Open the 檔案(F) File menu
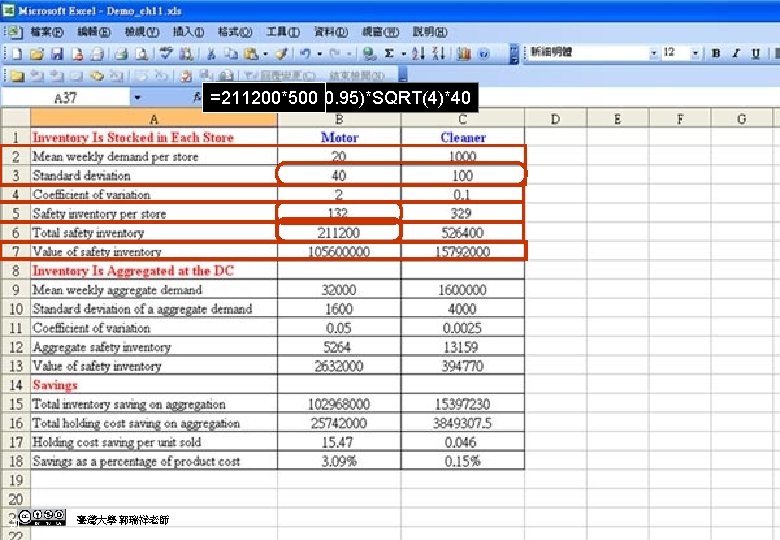The width and height of the screenshot is (780, 540). coord(47,32)
